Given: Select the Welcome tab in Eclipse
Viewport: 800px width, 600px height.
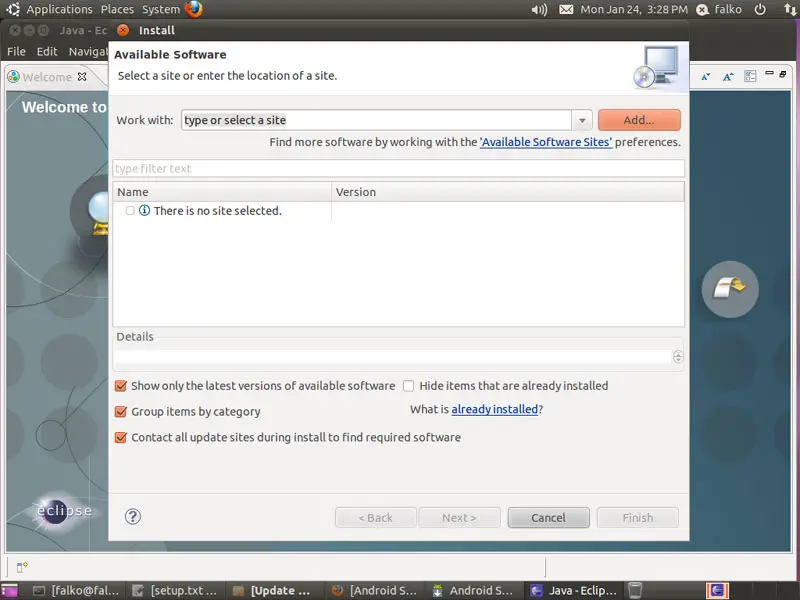Looking at the screenshot, I should coord(47,77).
